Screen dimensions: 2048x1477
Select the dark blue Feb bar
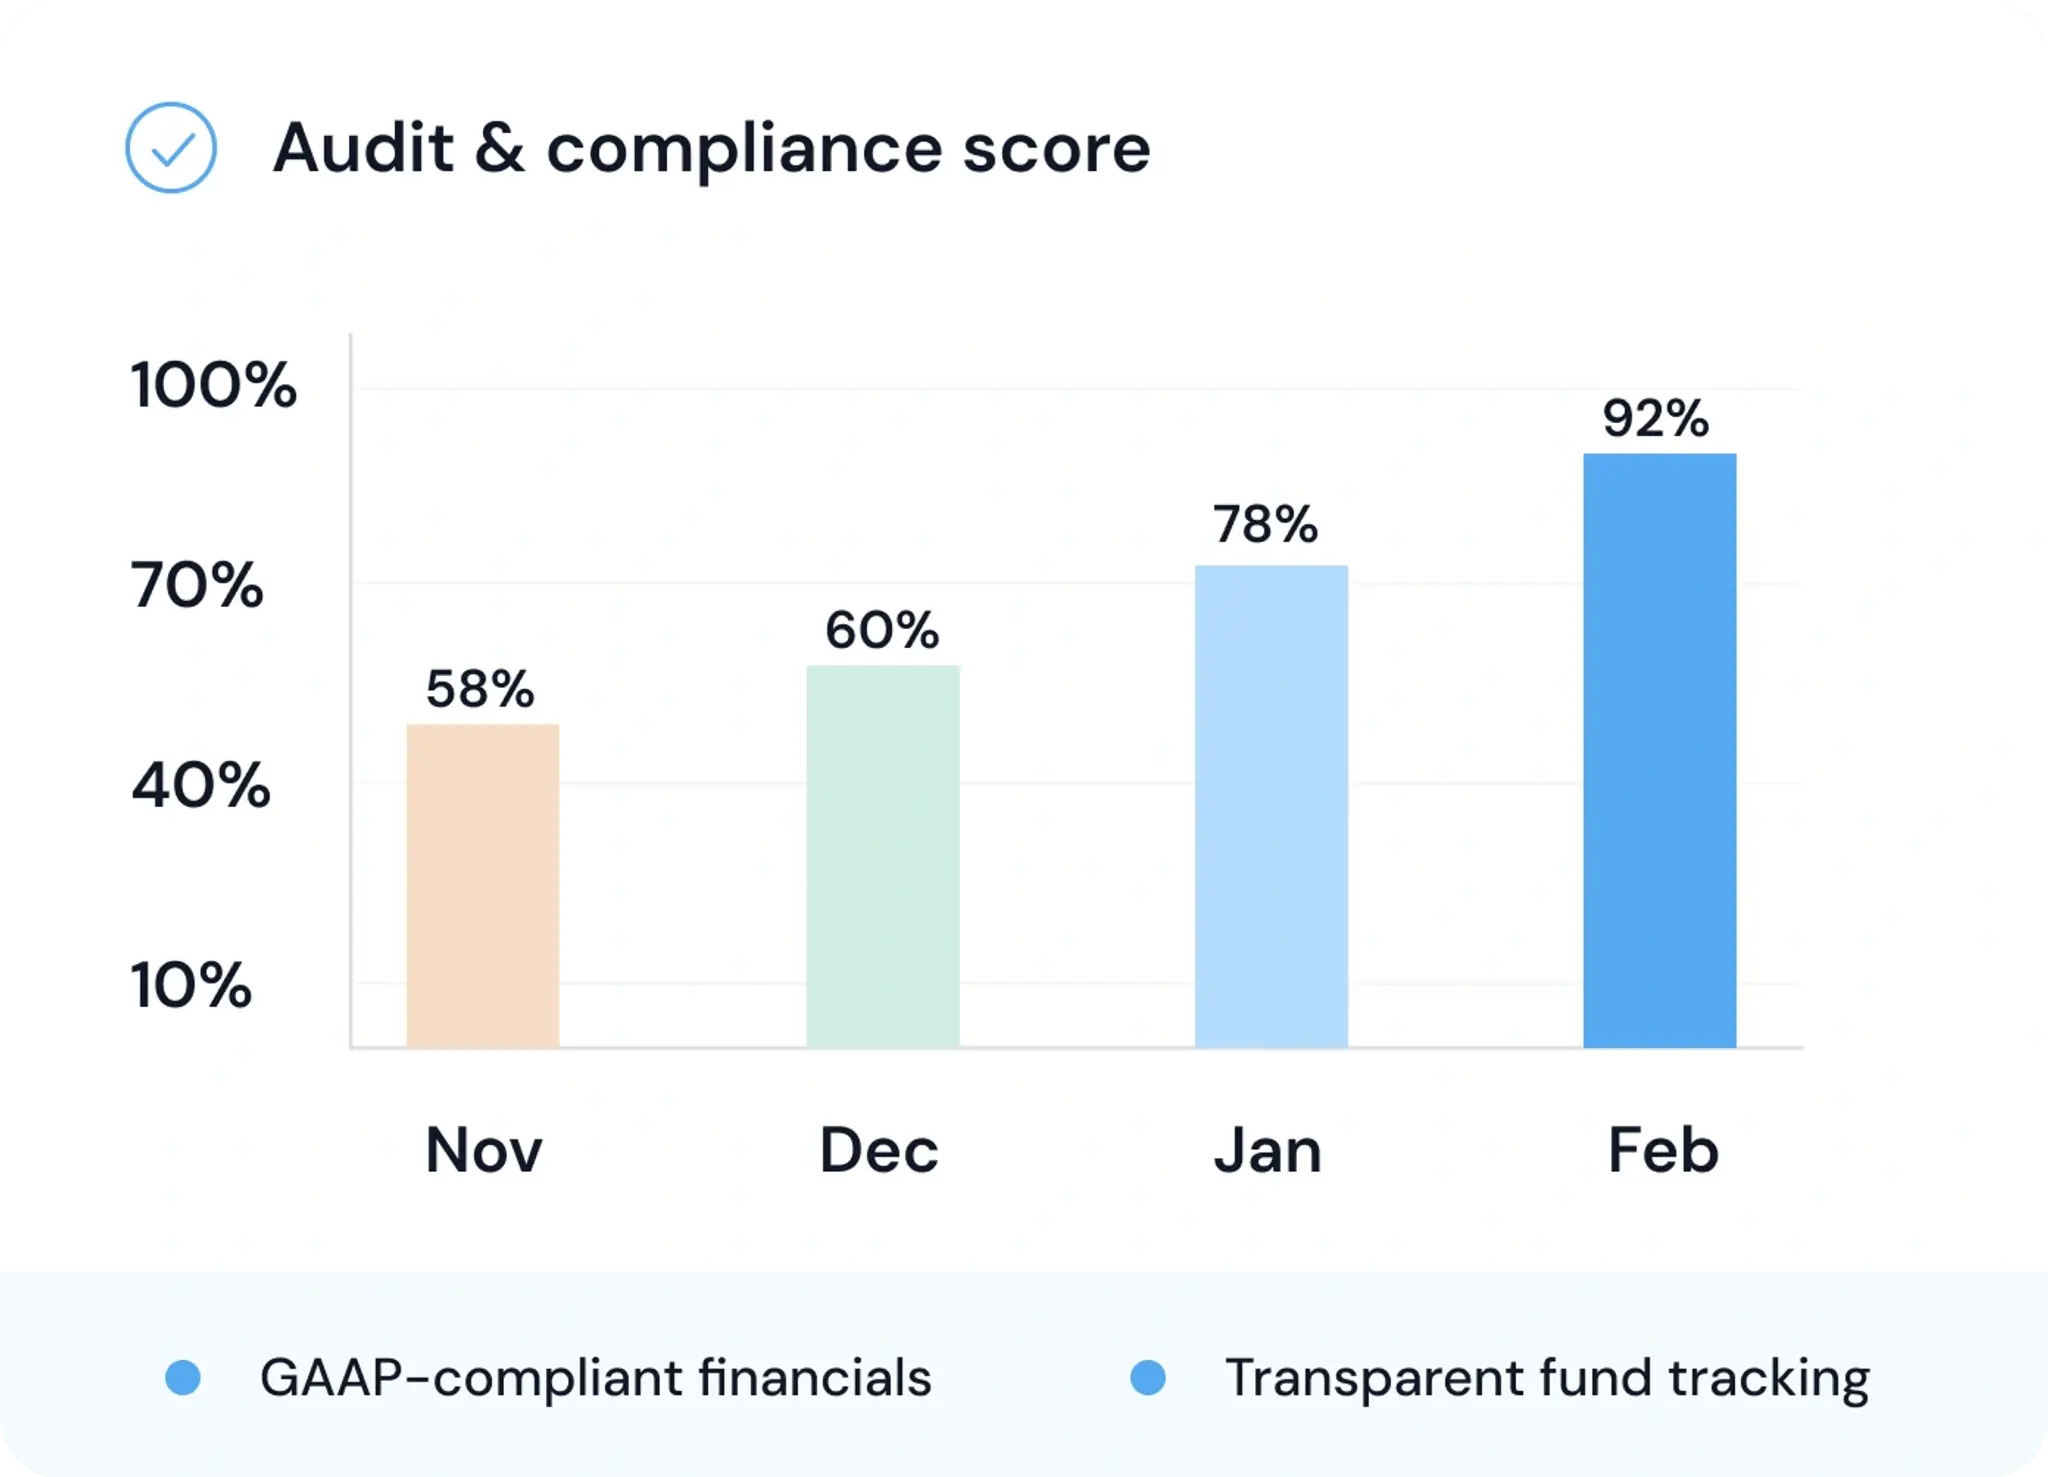pyautogui.click(x=1660, y=750)
